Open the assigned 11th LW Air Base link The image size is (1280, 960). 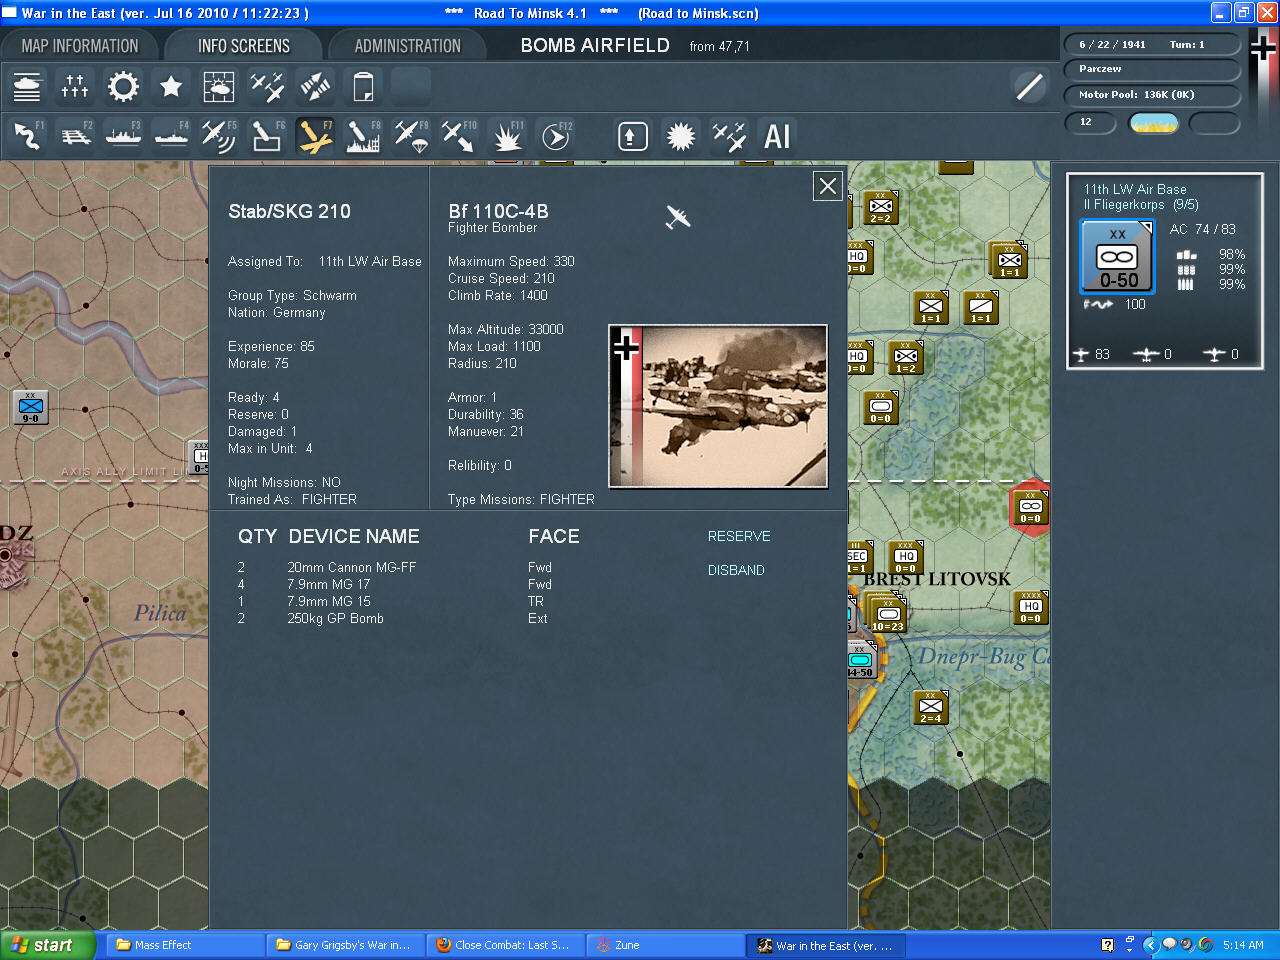(370, 262)
